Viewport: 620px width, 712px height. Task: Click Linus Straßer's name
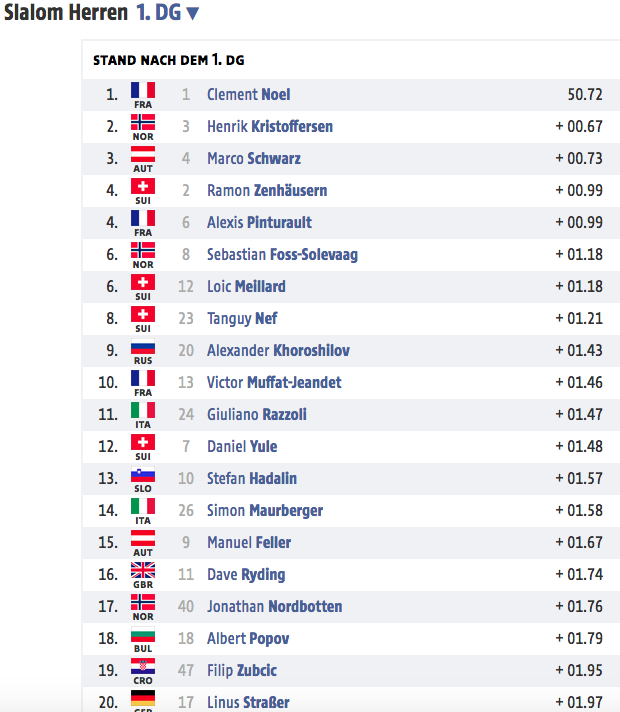248,702
